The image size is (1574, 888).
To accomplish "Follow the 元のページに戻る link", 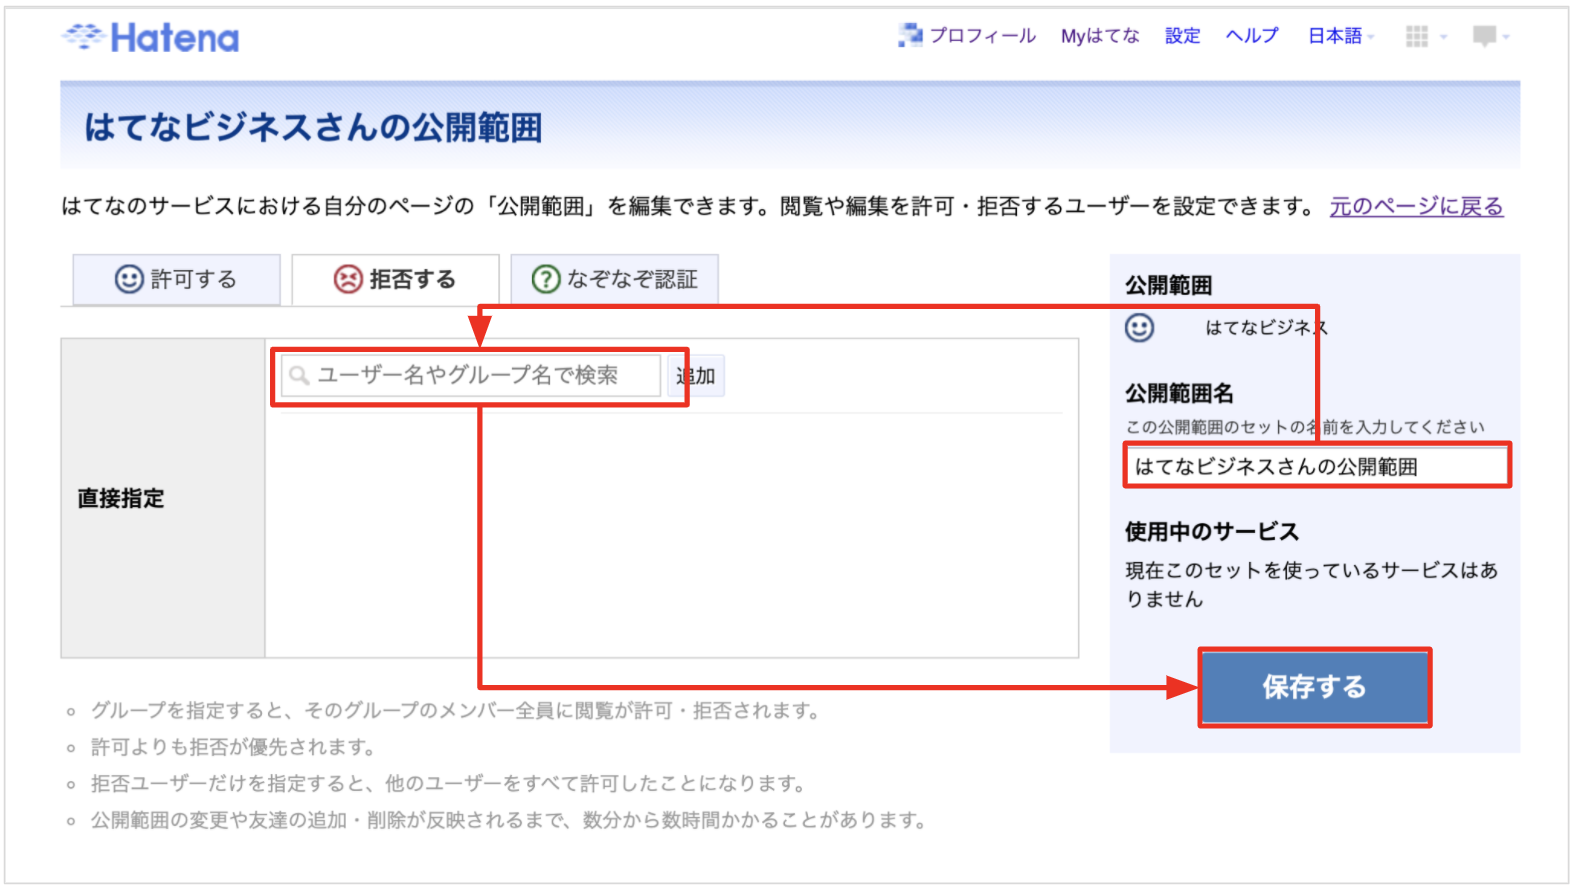I will 1415,206.
